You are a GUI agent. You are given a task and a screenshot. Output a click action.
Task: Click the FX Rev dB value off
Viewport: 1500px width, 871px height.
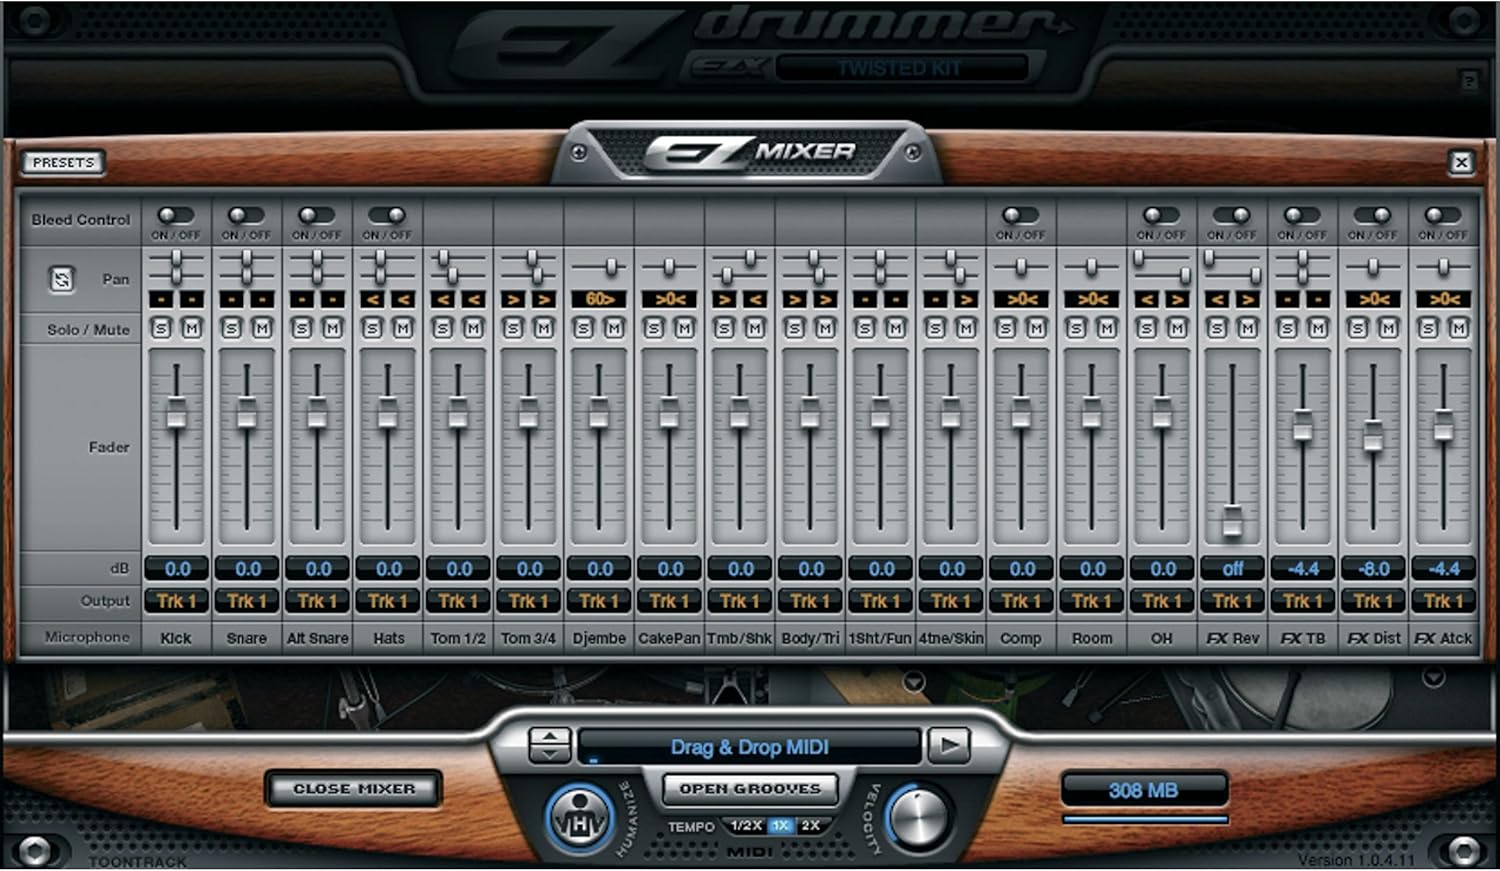pos(1233,569)
